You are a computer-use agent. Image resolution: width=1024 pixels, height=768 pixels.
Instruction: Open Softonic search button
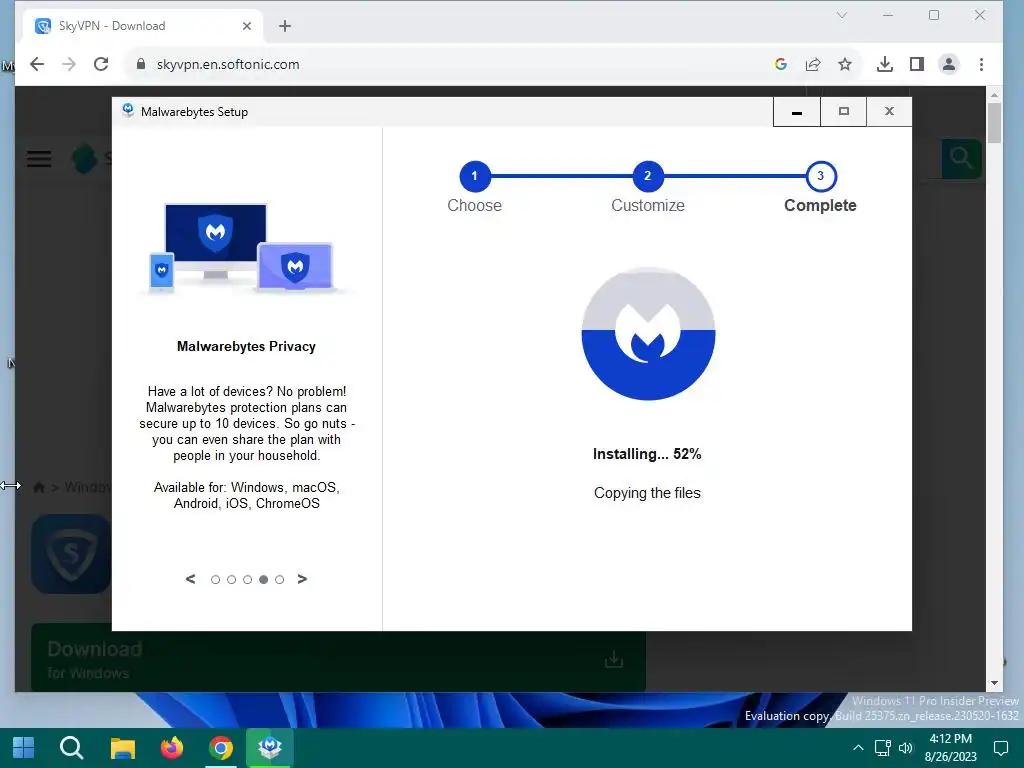pyautogui.click(x=961, y=158)
